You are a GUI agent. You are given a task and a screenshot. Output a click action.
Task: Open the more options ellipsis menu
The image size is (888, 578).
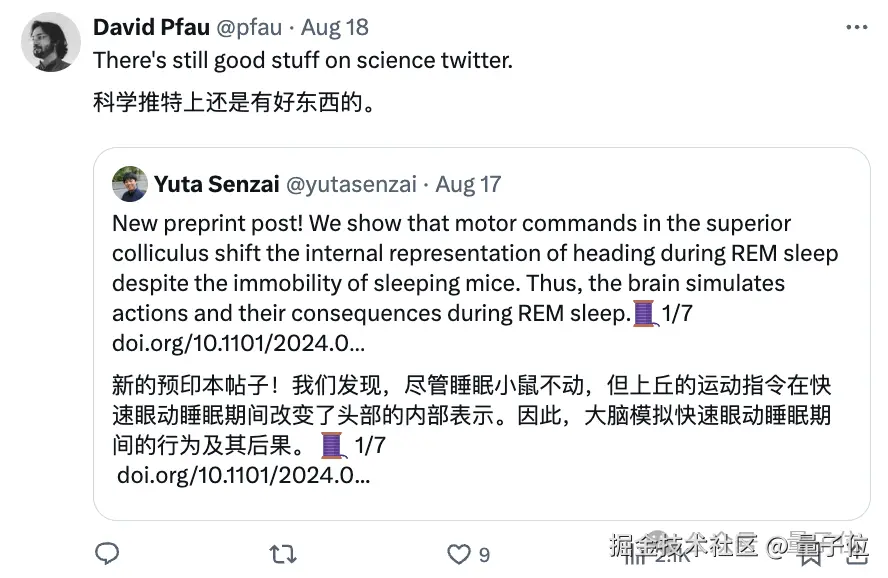856,27
